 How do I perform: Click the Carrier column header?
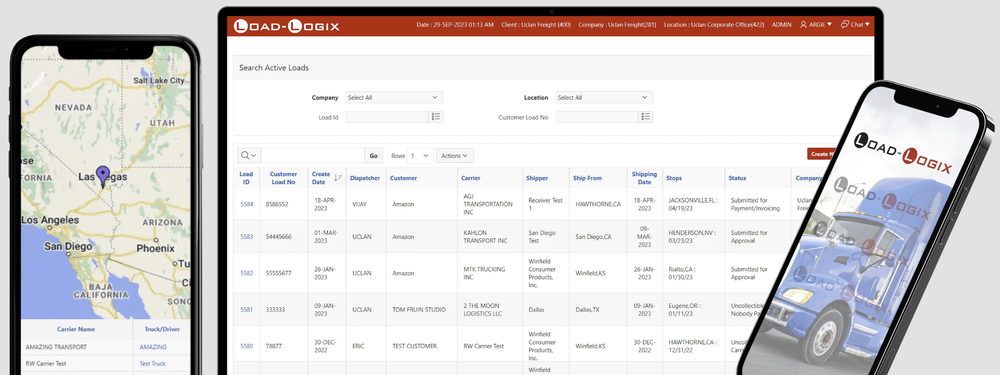click(471, 179)
